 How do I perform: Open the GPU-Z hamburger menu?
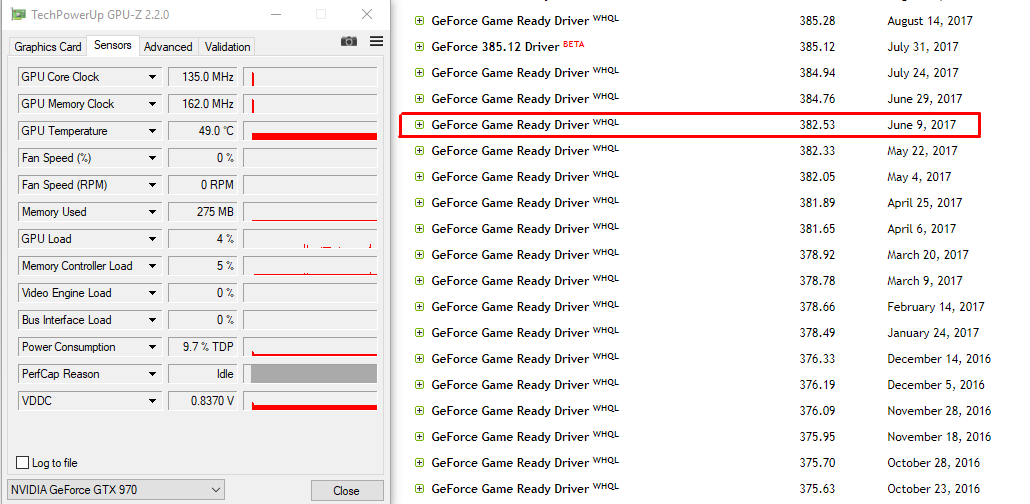[x=376, y=41]
